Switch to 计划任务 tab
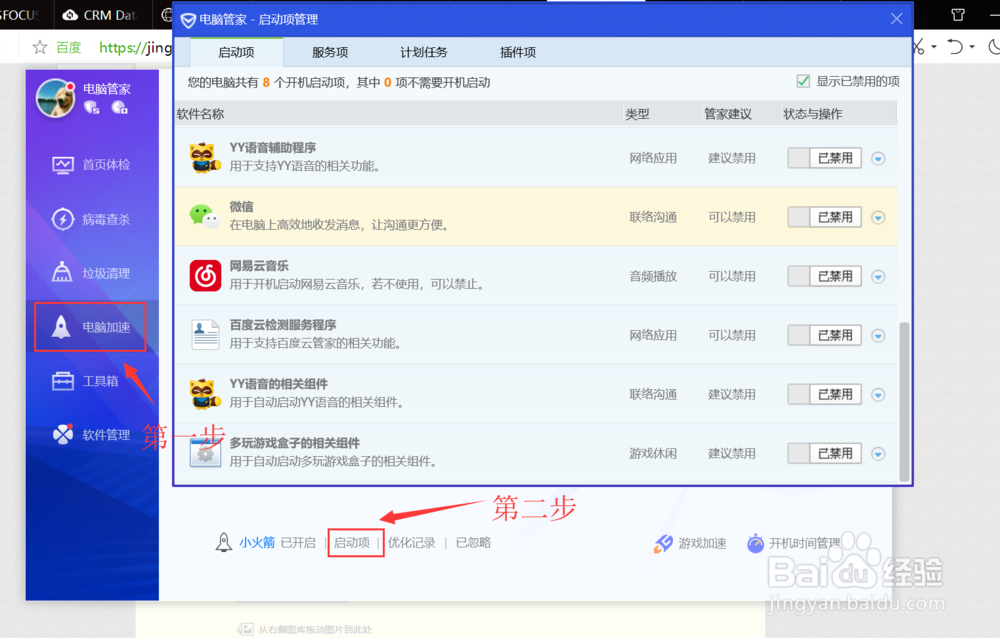The width and height of the screenshot is (1000, 638). coord(423,52)
